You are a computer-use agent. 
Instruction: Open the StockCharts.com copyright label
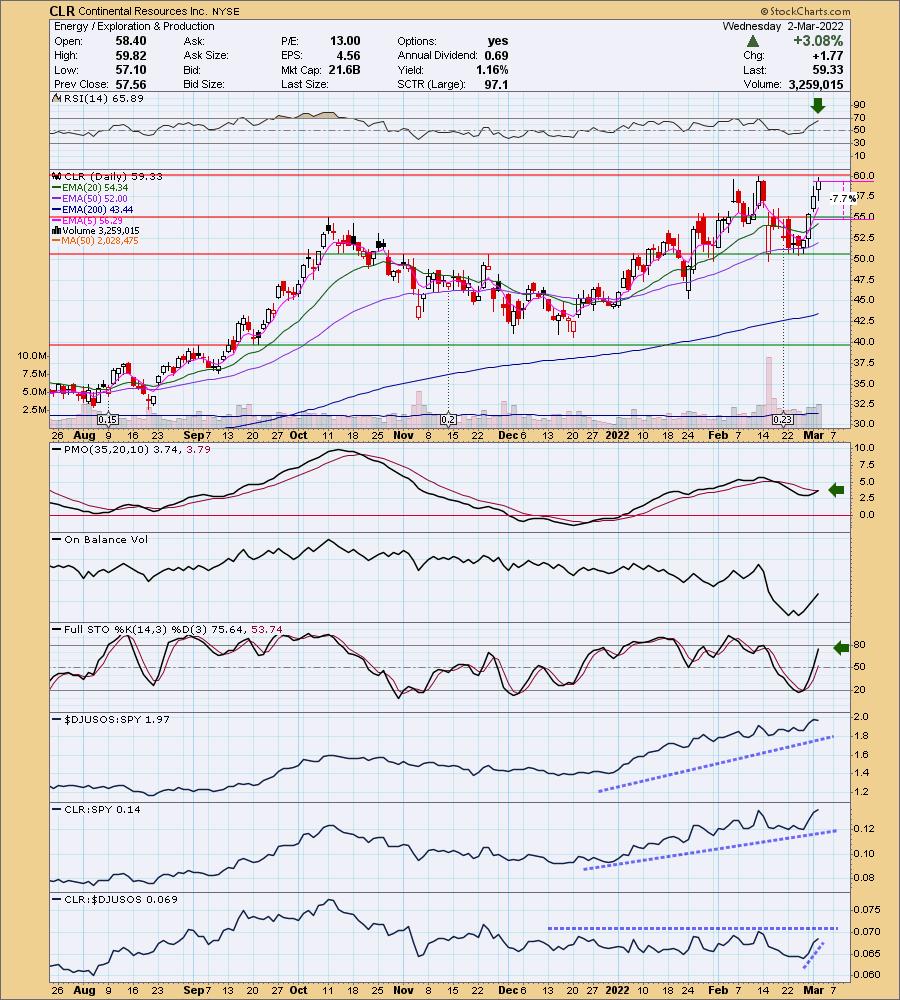[x=806, y=11]
